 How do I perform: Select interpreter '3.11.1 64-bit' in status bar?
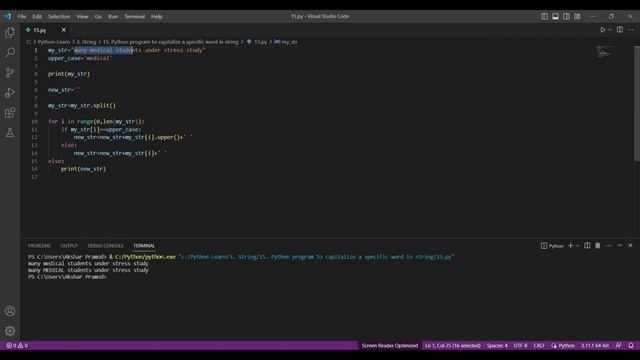point(595,345)
